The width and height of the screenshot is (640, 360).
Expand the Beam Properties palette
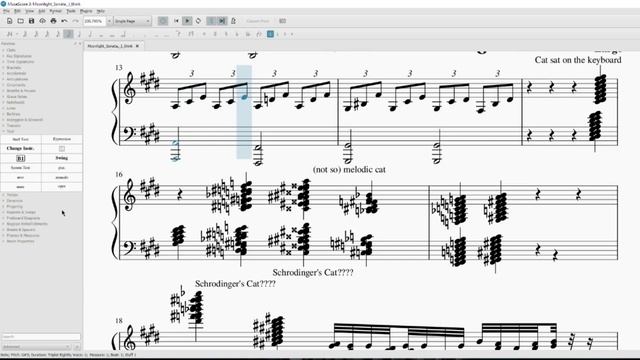[20, 241]
